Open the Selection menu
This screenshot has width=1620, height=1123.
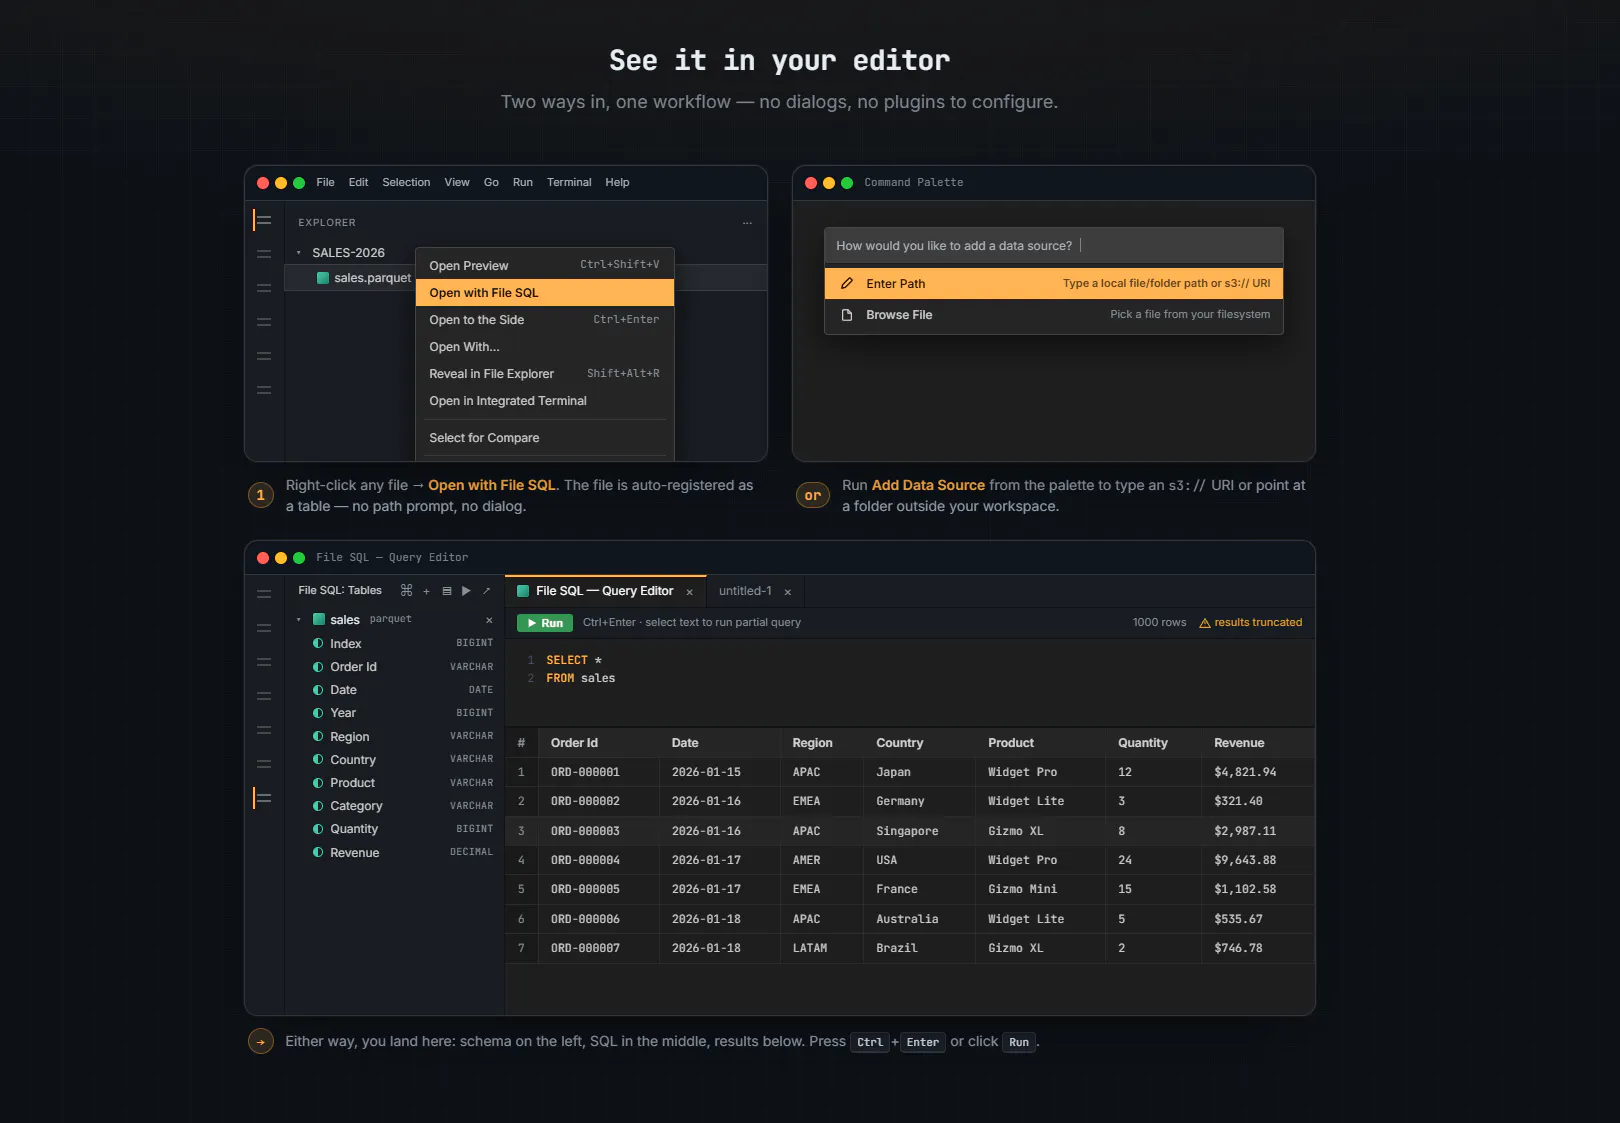tap(406, 183)
